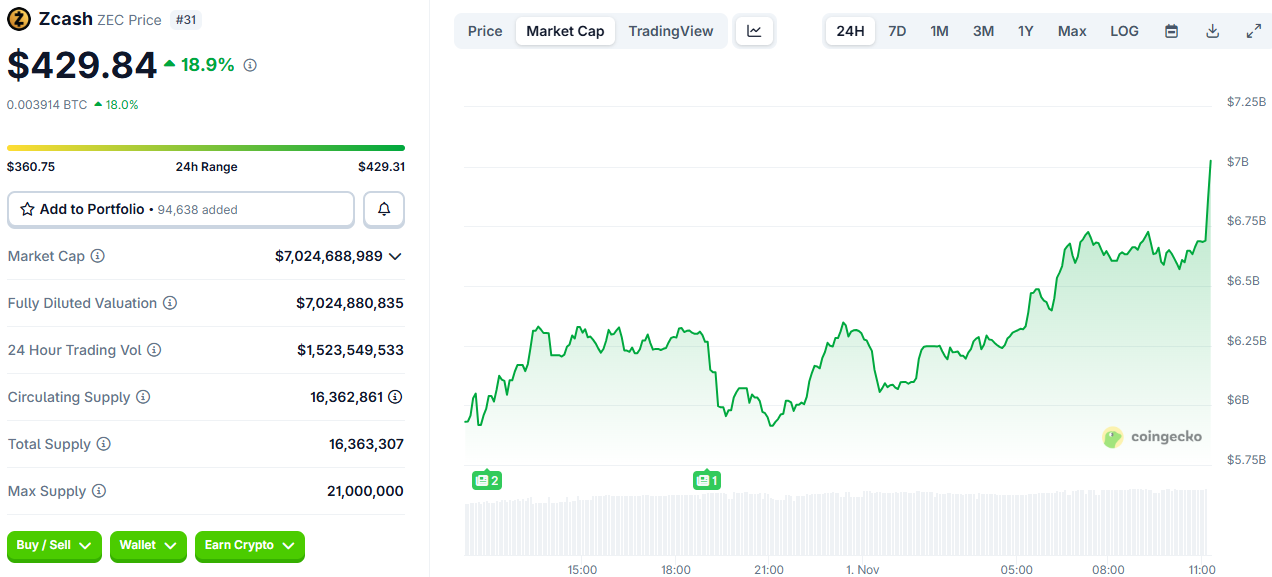Click the download chart data icon
Screen dimensions: 1272x577
click(1212, 31)
